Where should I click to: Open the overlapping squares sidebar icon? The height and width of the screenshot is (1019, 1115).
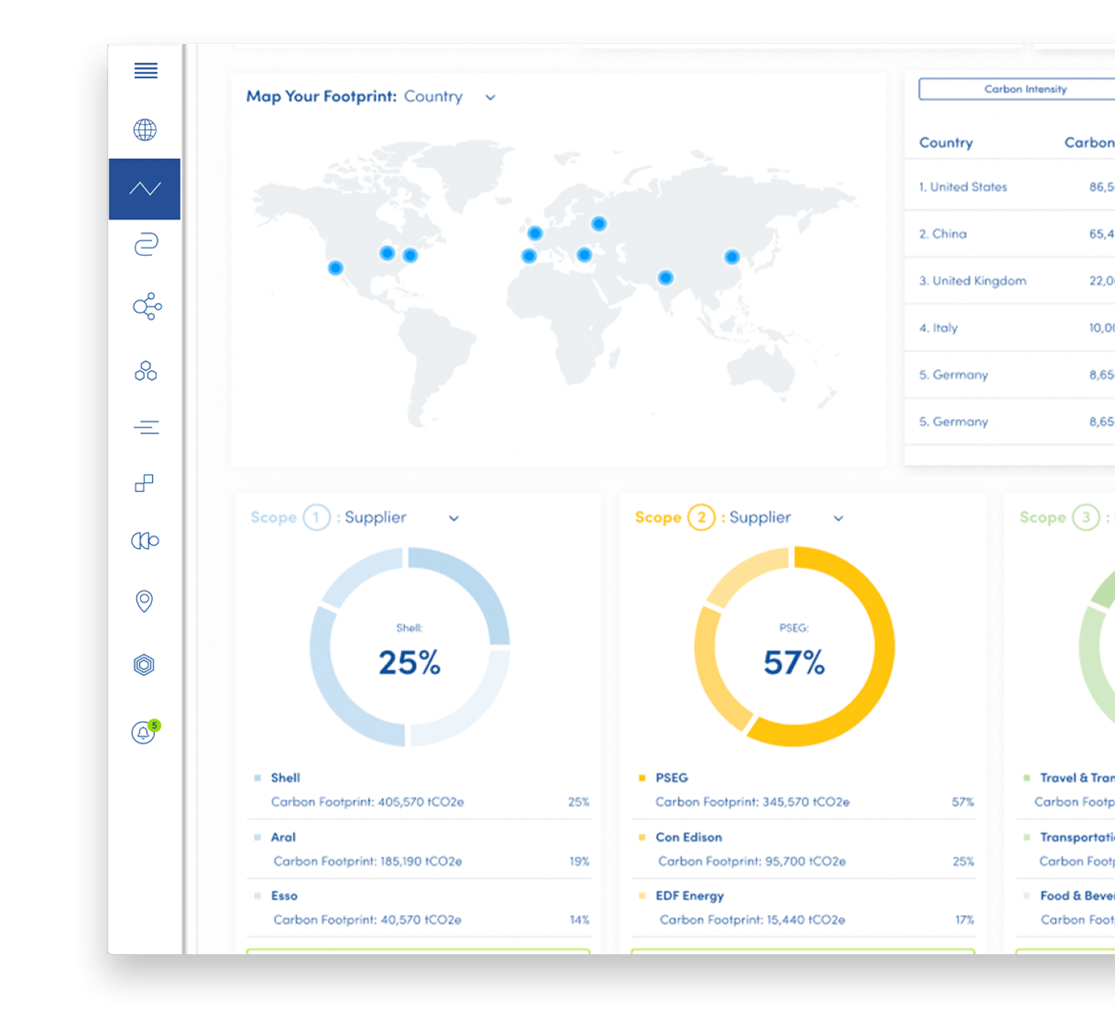point(144,484)
